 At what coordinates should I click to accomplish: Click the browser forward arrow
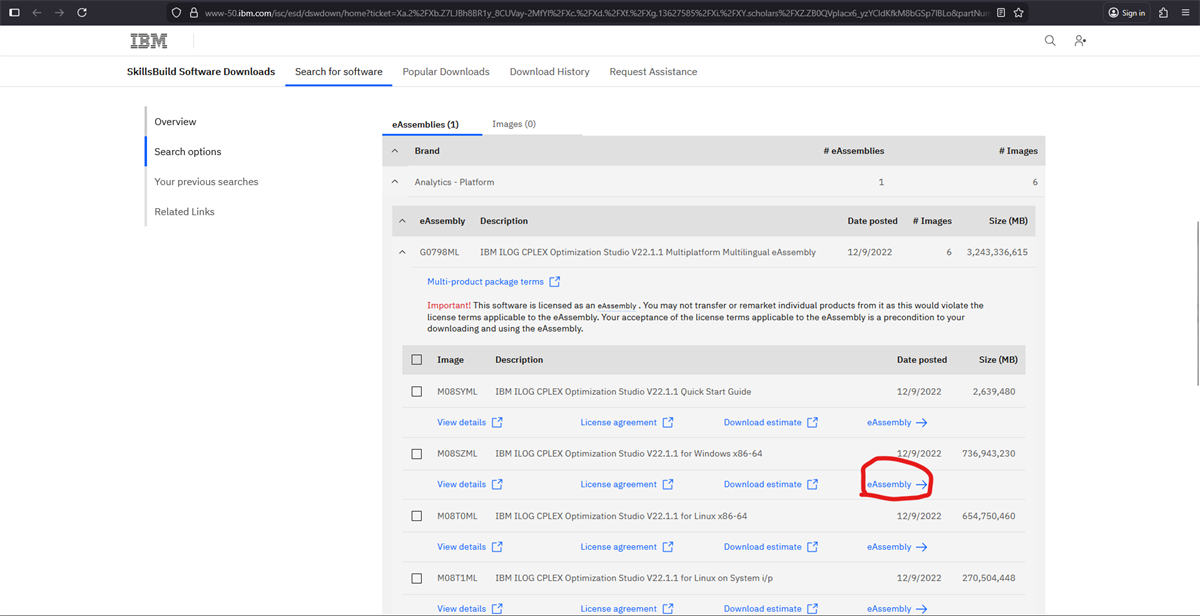[x=59, y=13]
